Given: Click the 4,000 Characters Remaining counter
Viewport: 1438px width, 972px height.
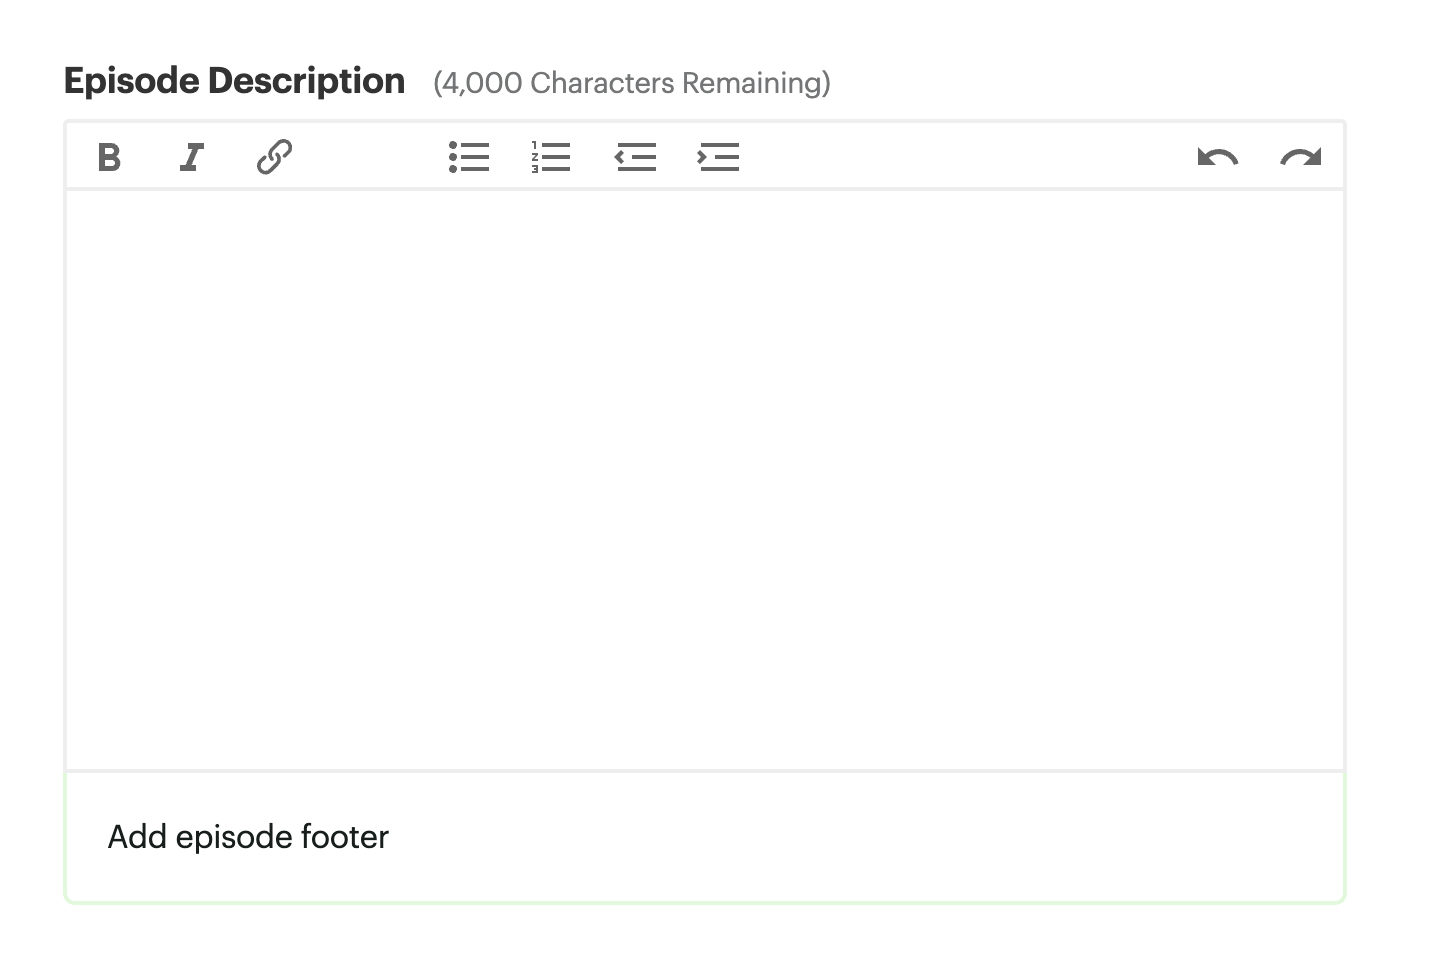Looking at the screenshot, I should tap(631, 83).
